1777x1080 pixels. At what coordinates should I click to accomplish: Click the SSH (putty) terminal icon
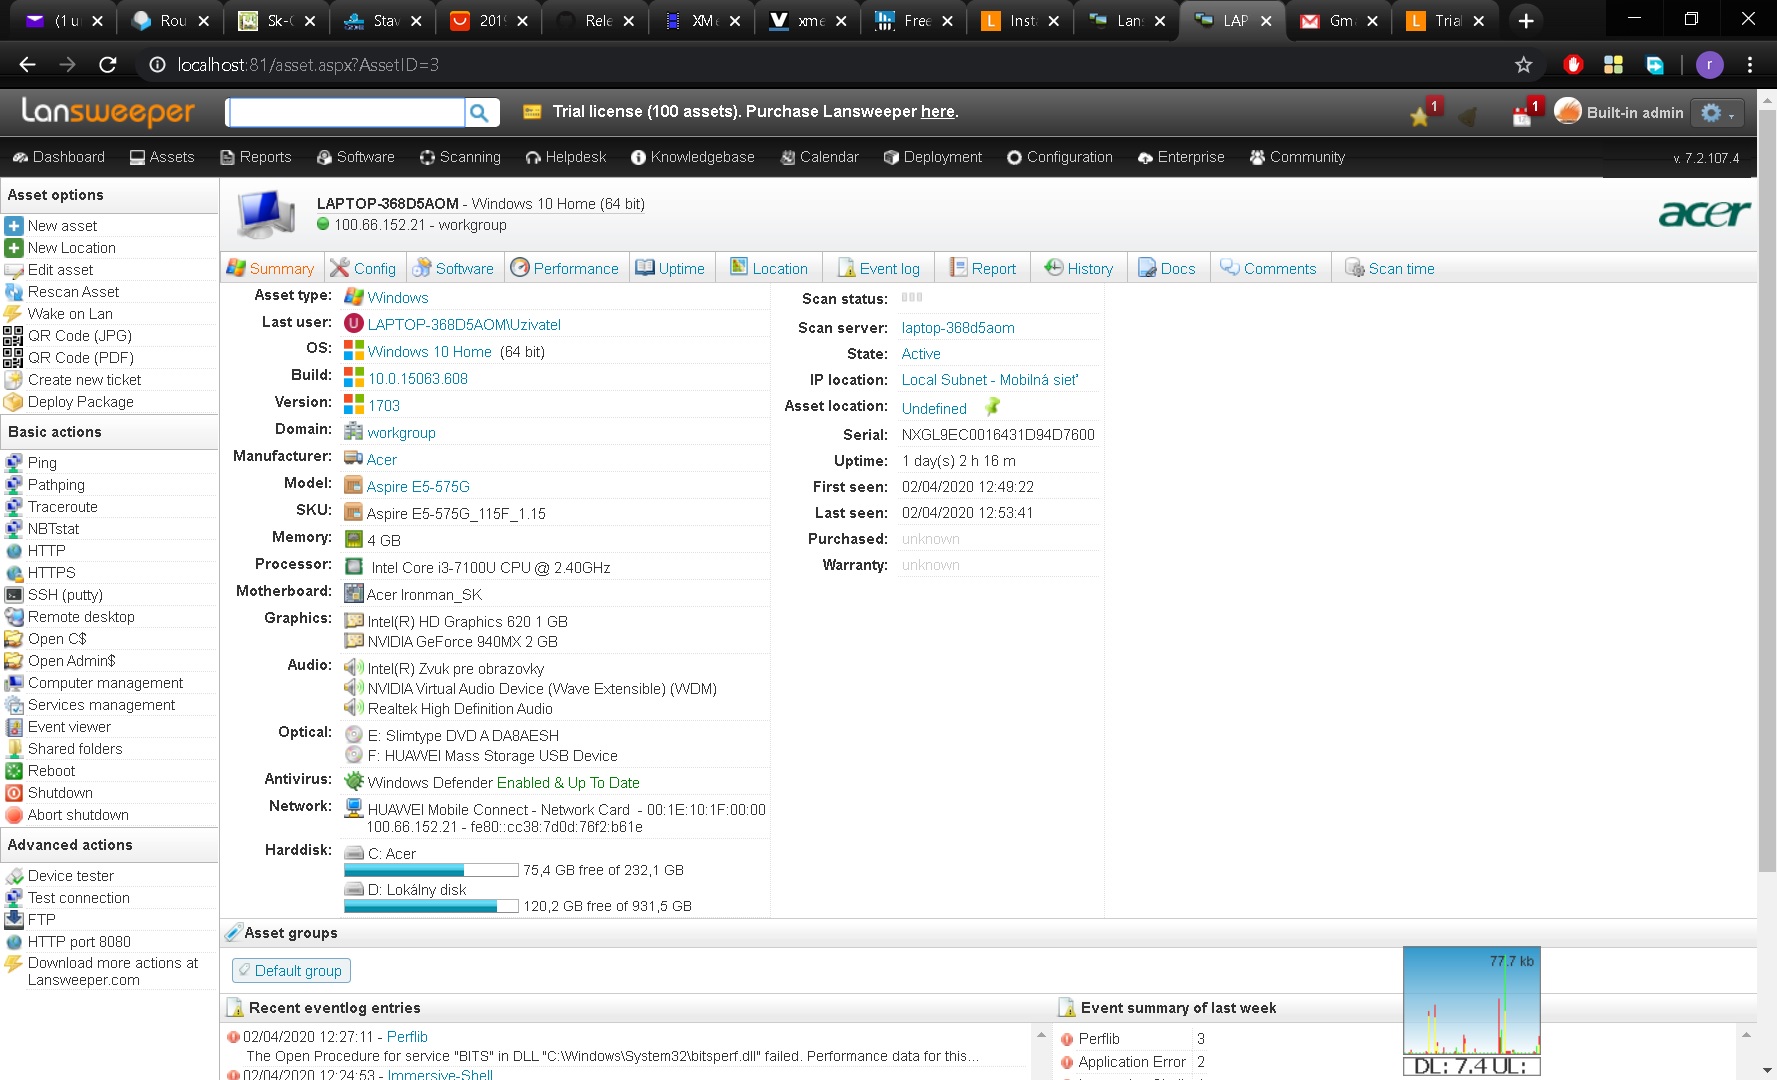pyautogui.click(x=14, y=595)
